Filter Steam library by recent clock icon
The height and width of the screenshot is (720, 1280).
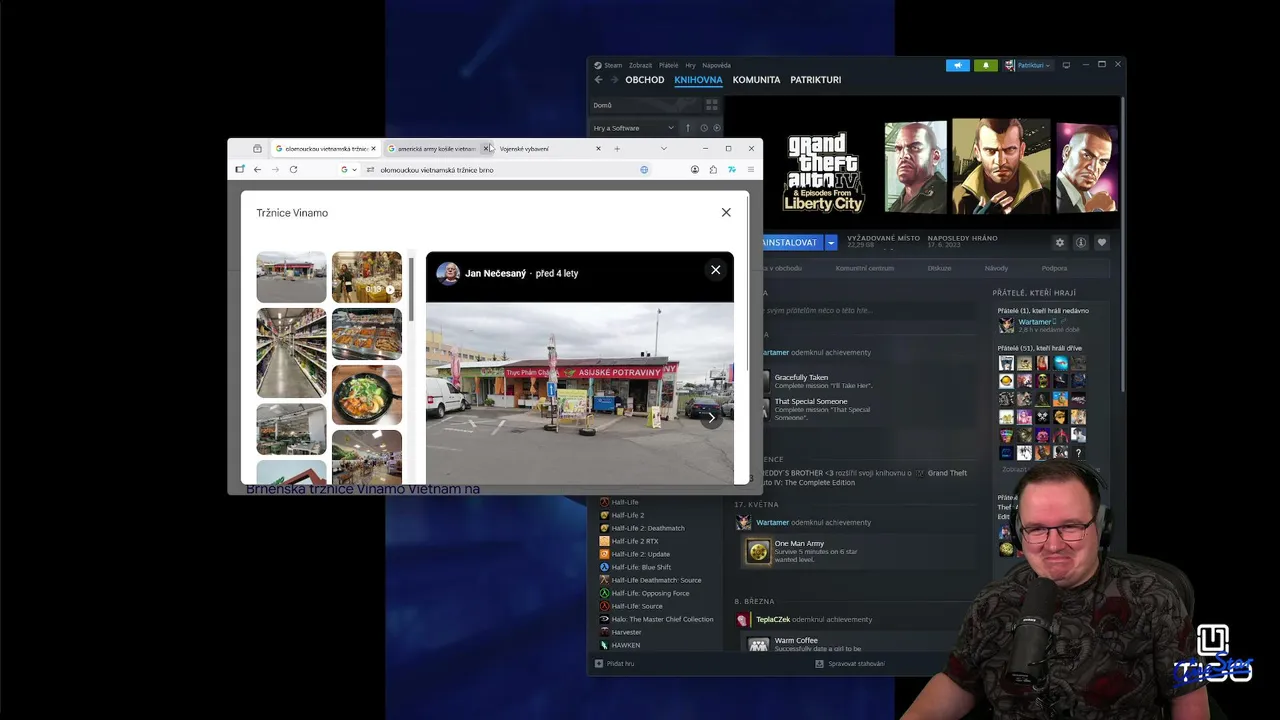click(704, 128)
